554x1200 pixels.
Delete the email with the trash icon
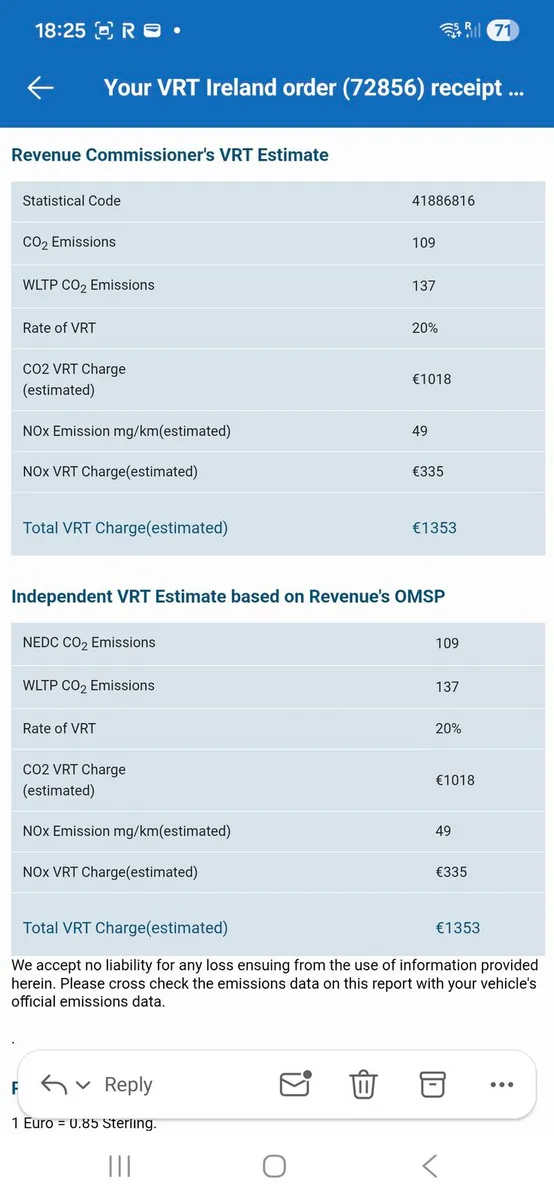tap(363, 1084)
